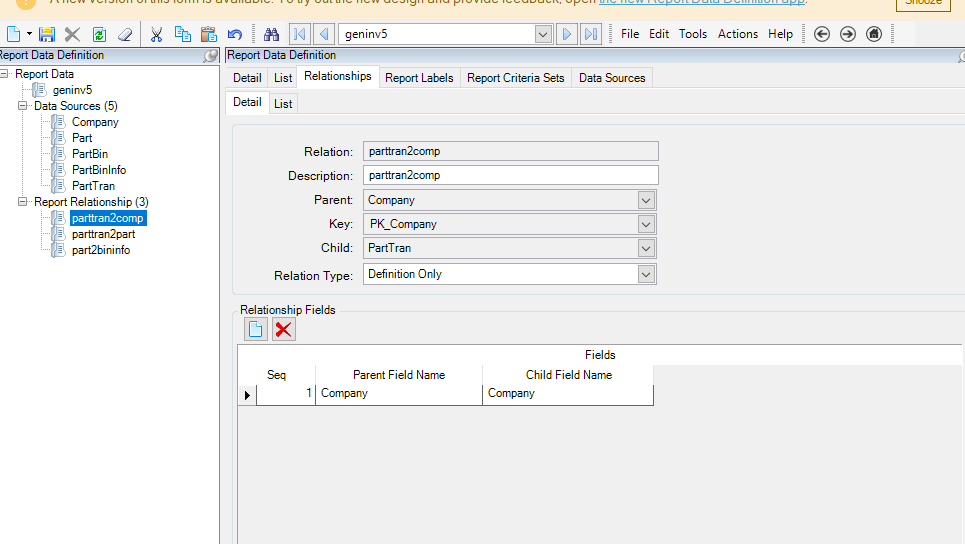
Task: Select the PartBin data source node
Action: tap(90, 154)
